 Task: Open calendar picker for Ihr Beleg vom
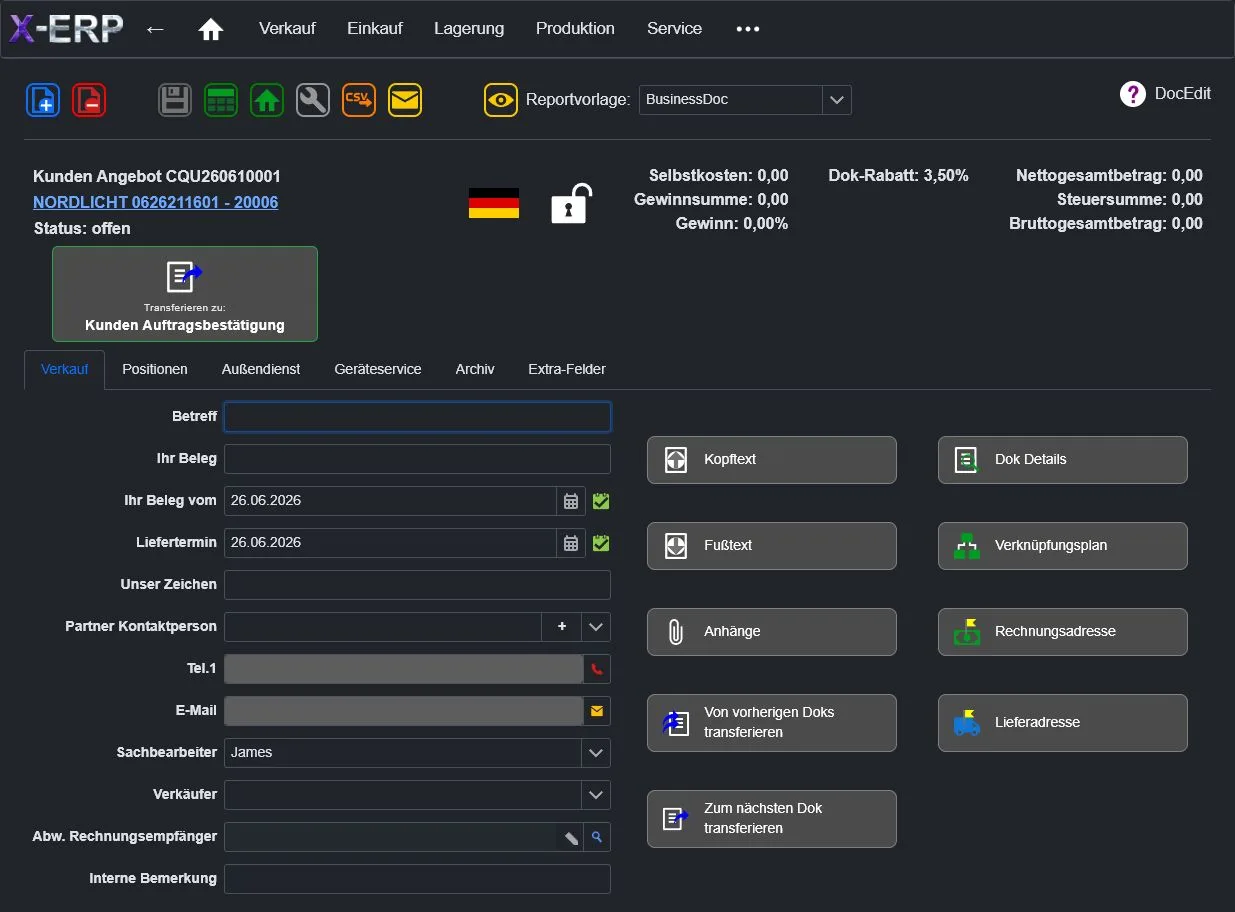click(x=571, y=501)
